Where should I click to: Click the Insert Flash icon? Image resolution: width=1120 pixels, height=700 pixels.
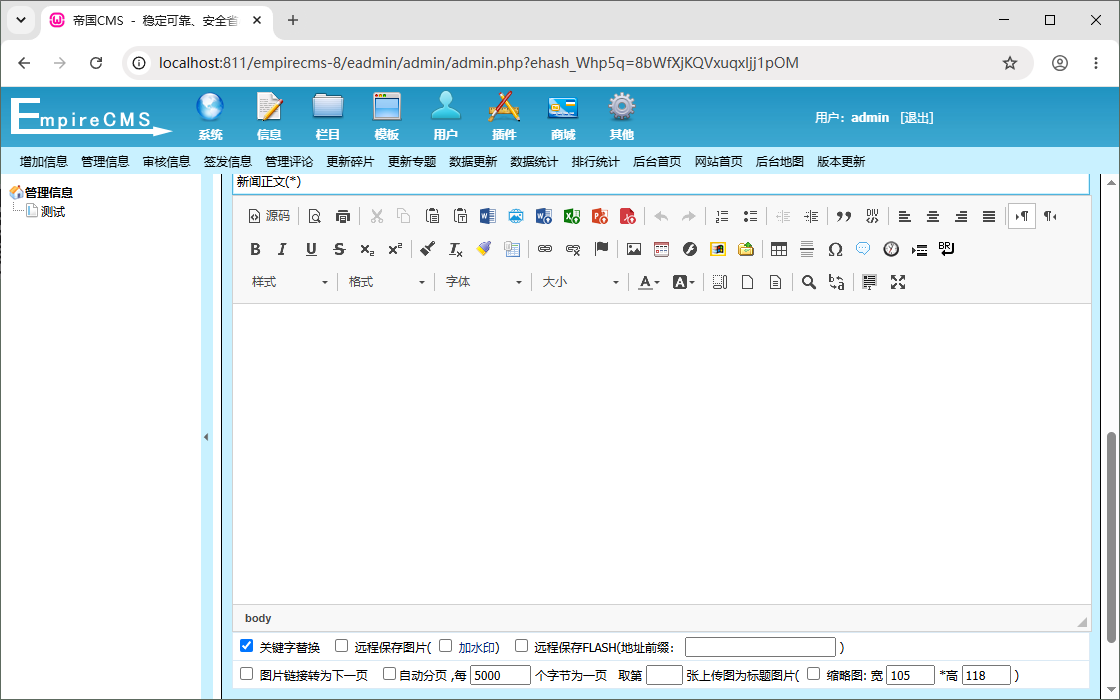click(689, 249)
